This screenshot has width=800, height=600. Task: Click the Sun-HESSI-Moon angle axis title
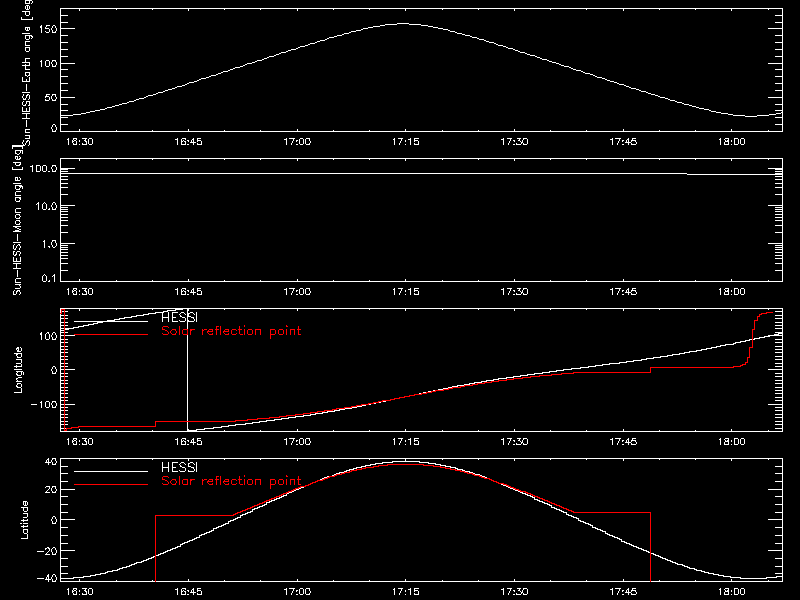point(17,220)
